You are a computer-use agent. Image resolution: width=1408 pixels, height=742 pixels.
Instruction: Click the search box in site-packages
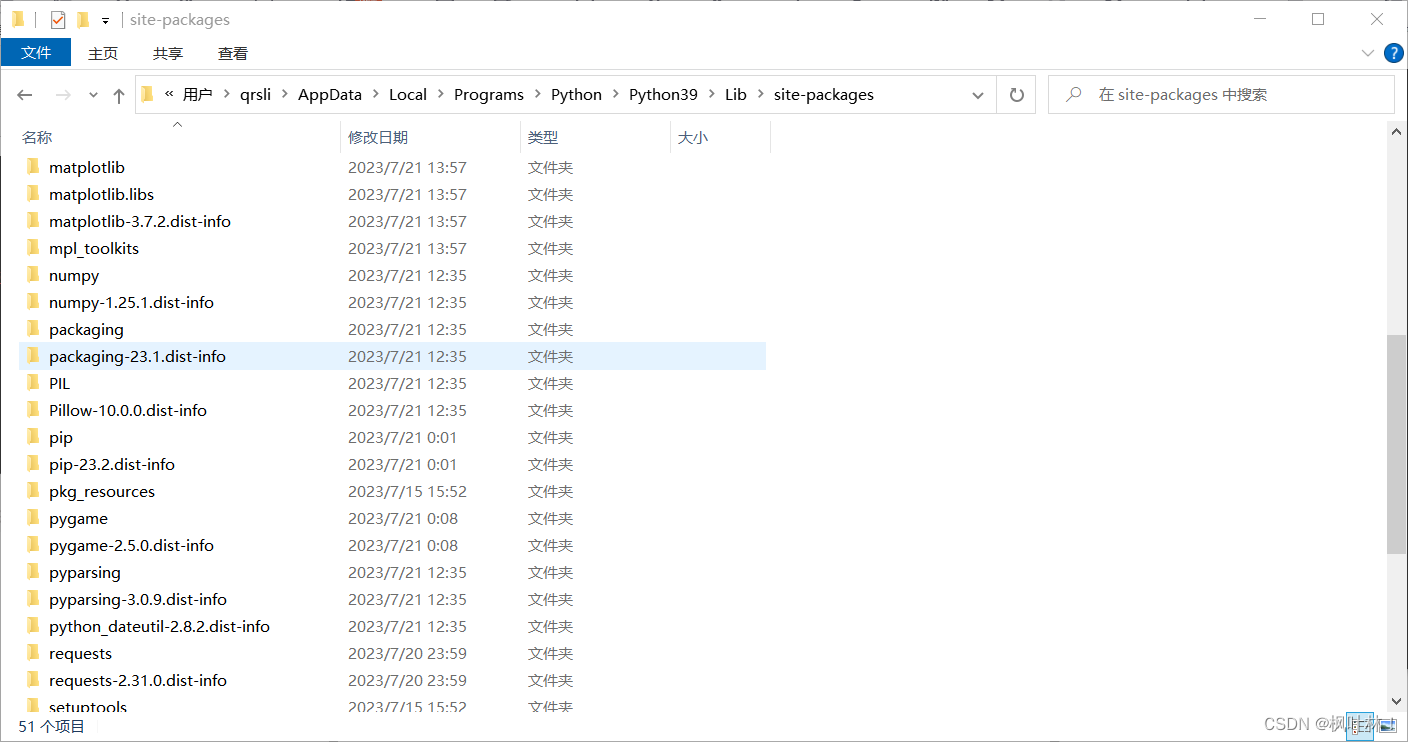point(1221,95)
